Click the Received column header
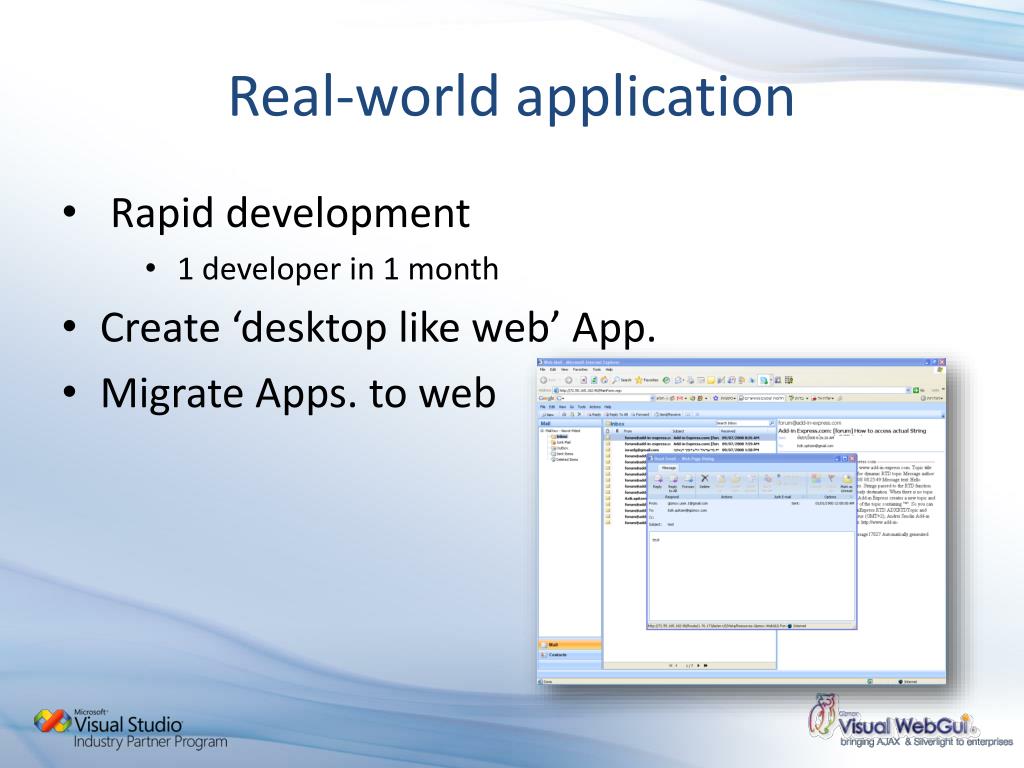The image size is (1024, 768). tap(728, 431)
